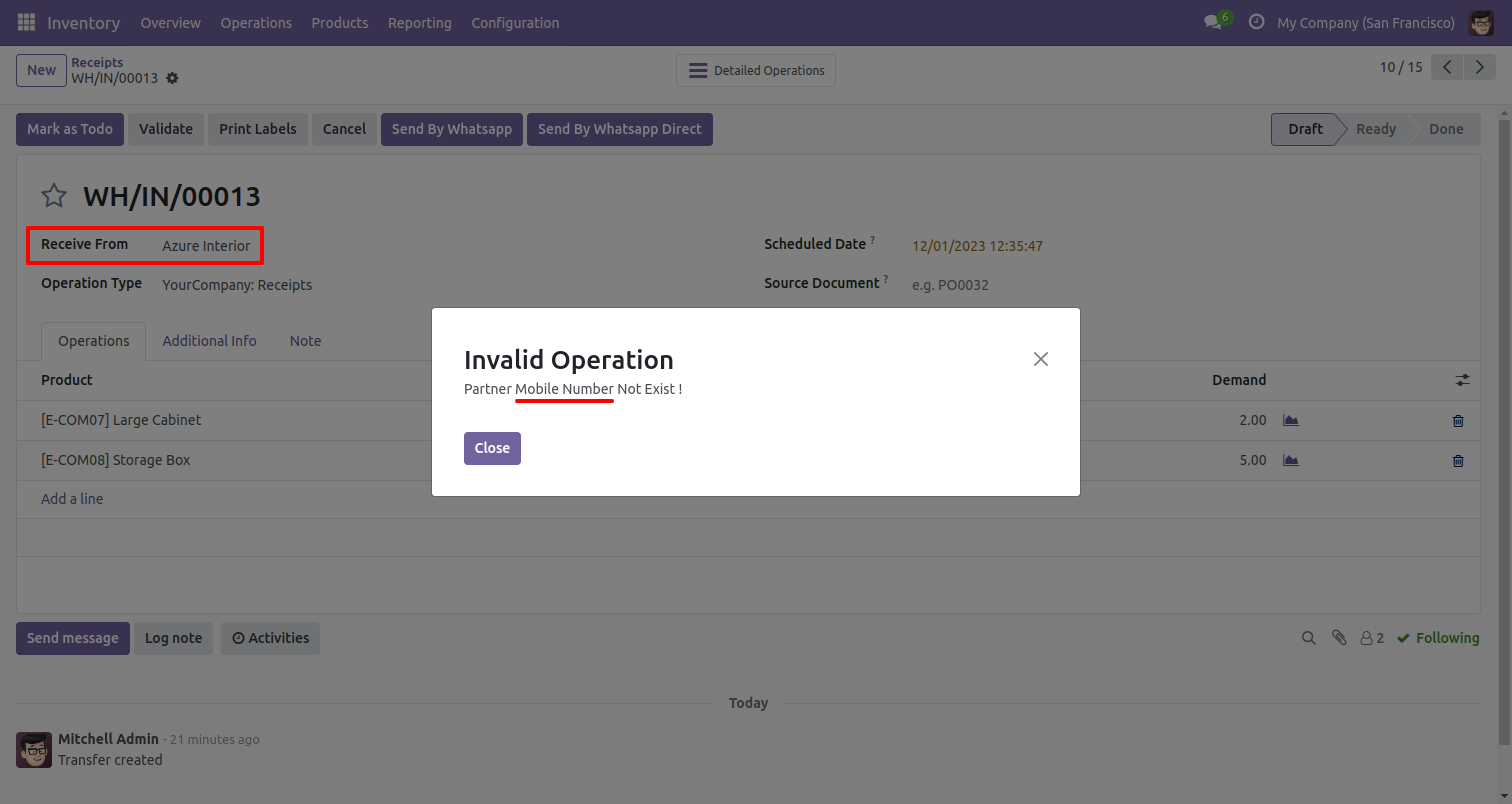Delete the Large Cabinet line trash icon
The height and width of the screenshot is (804, 1512).
coord(1458,421)
